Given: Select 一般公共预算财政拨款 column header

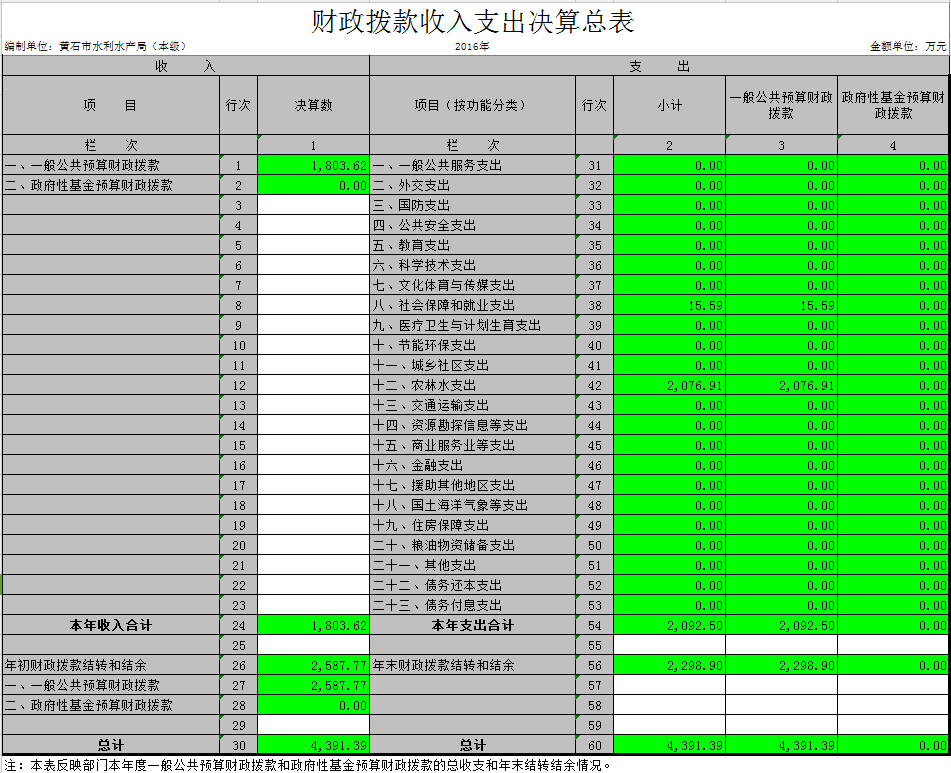Looking at the screenshot, I should [781, 105].
